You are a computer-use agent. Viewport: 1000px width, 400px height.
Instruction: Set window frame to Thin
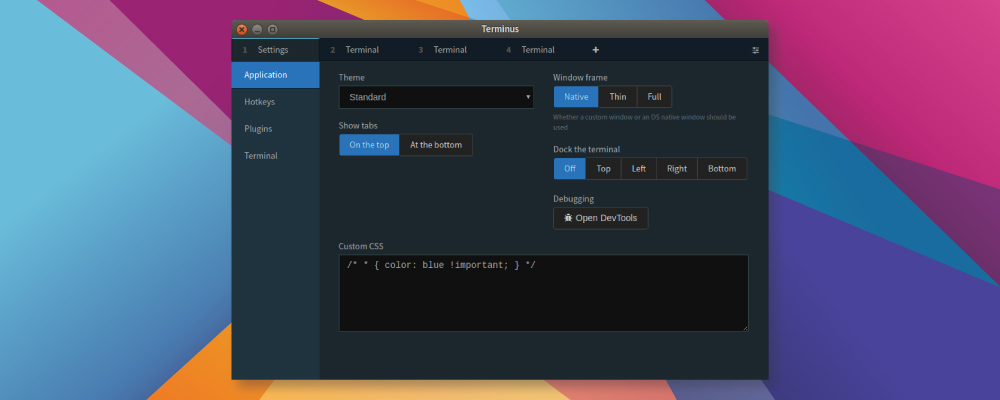(x=618, y=97)
